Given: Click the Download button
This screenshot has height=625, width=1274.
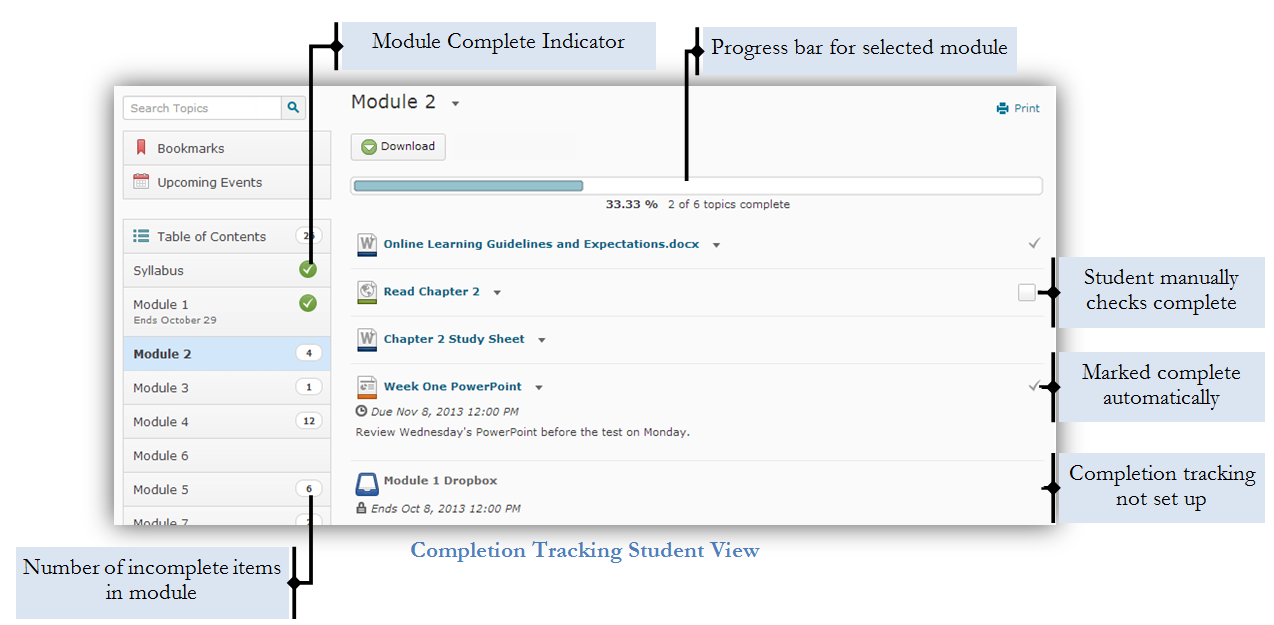Looking at the screenshot, I should click(x=398, y=147).
